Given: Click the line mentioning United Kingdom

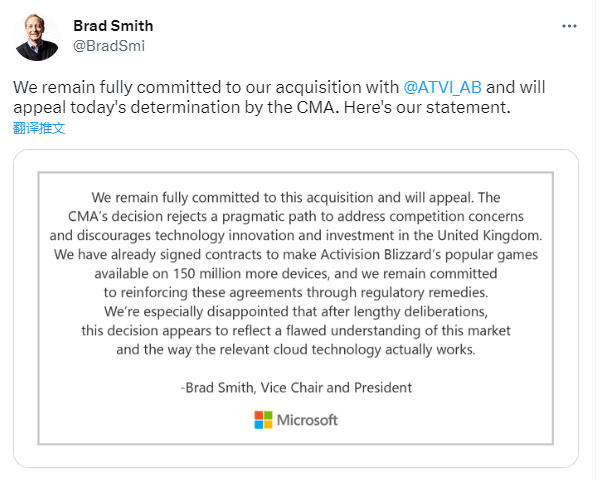Looking at the screenshot, I should tap(296, 235).
